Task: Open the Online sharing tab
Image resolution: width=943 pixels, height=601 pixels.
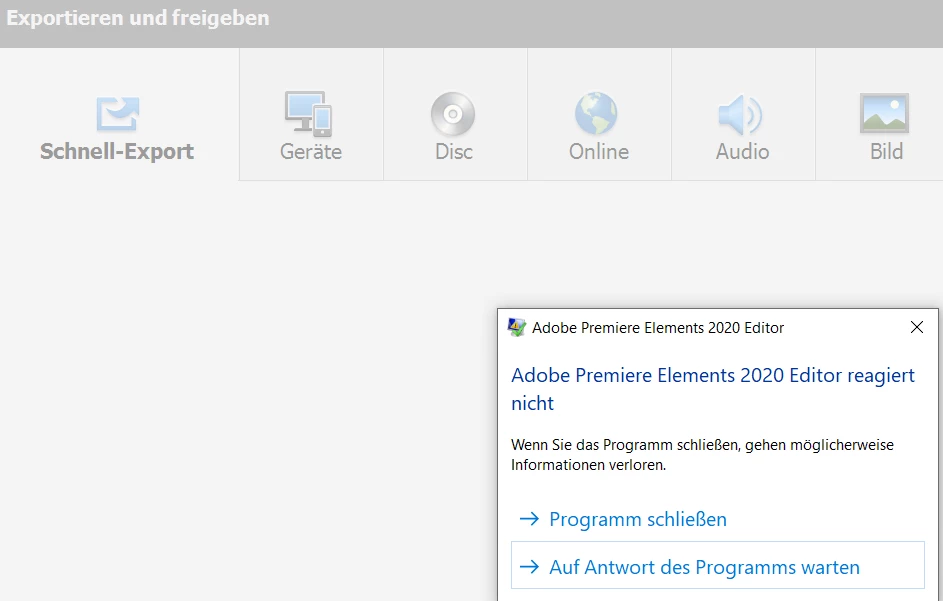Action: click(599, 114)
